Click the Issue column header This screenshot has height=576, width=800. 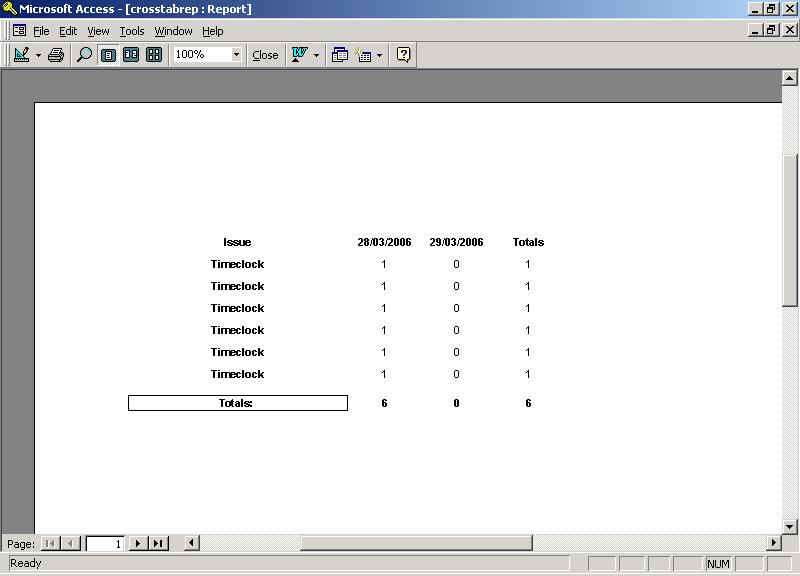click(237, 242)
